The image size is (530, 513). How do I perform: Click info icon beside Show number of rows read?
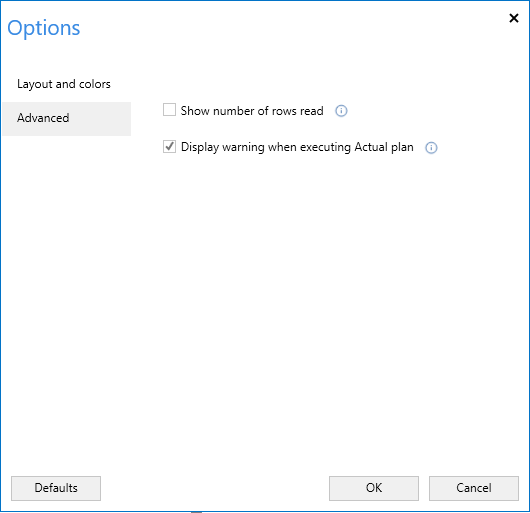[341, 111]
